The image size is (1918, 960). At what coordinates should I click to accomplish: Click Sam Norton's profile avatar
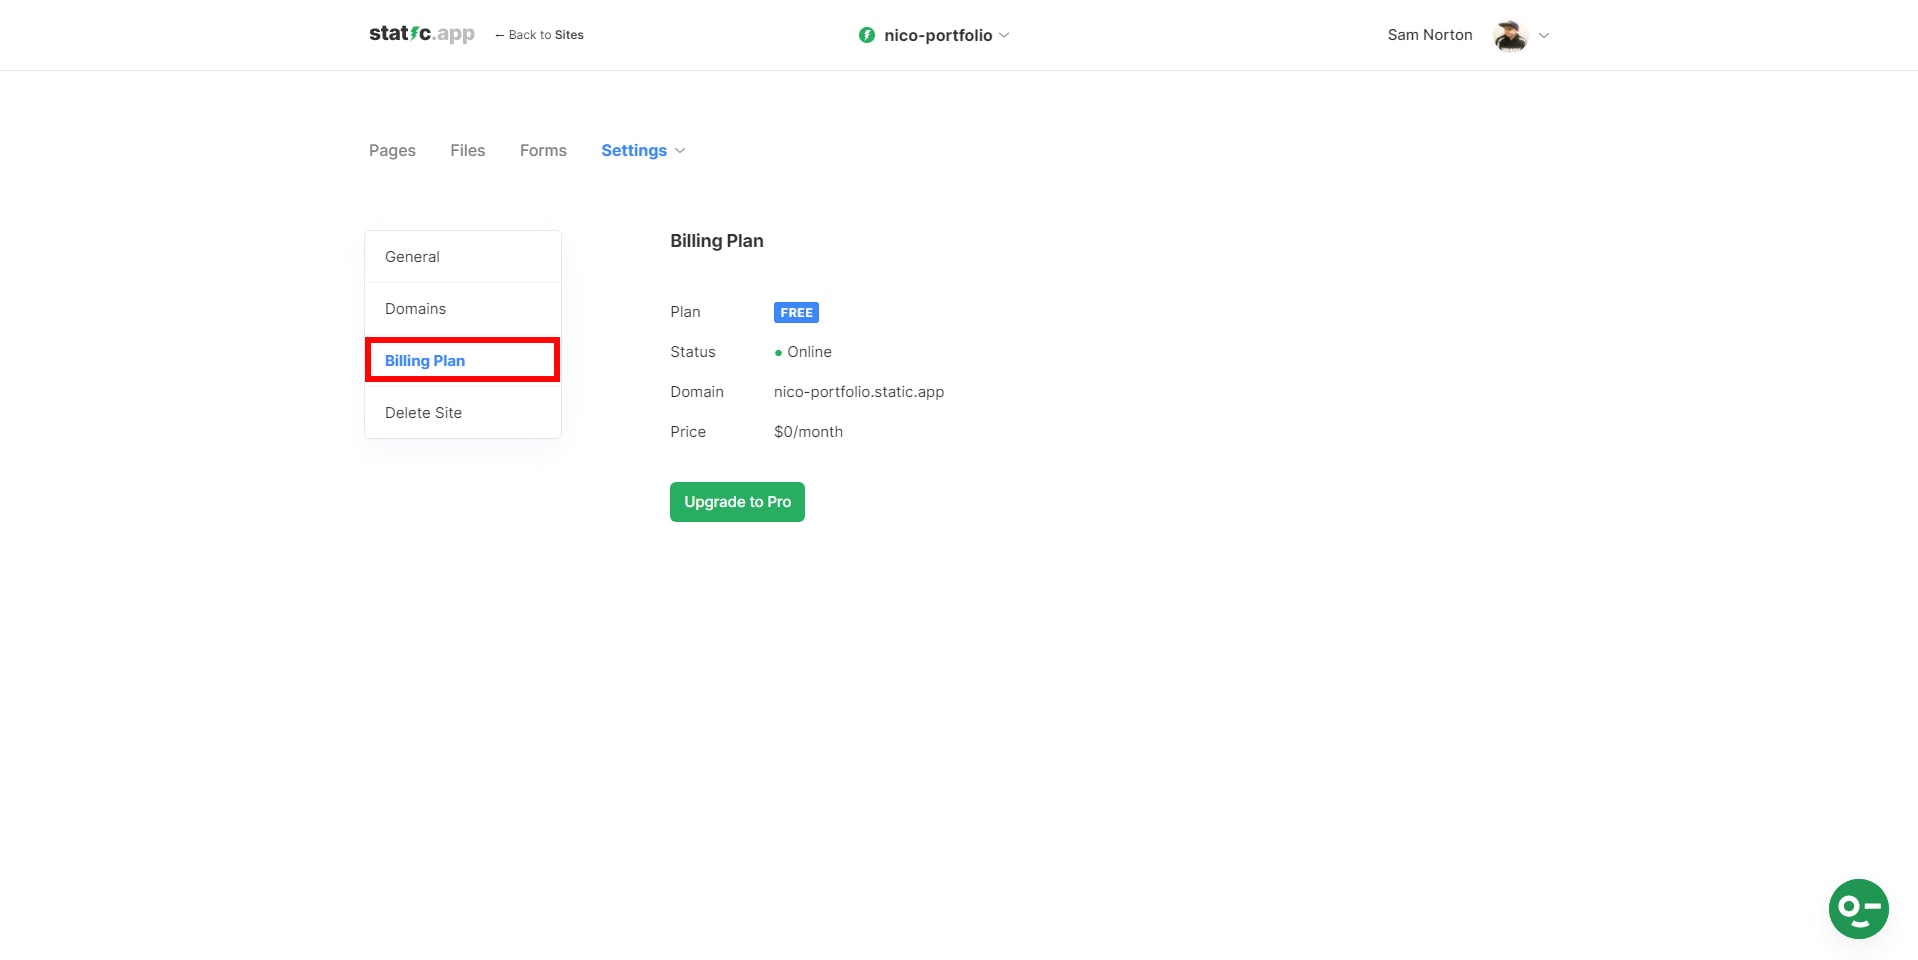click(1509, 35)
